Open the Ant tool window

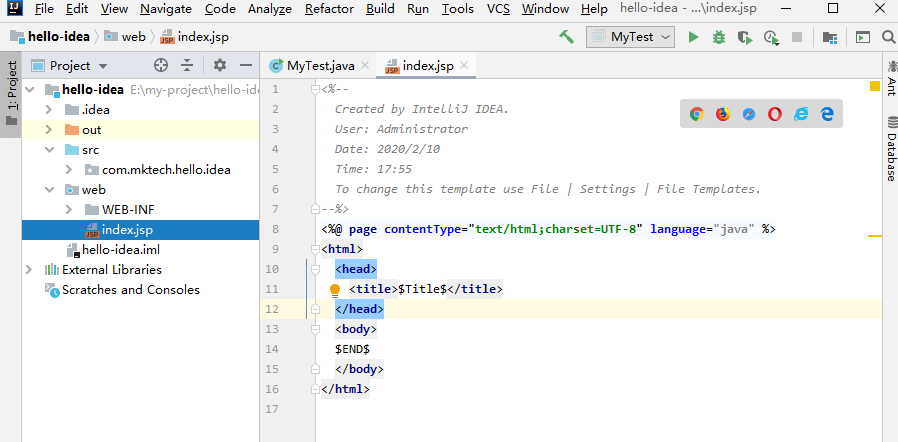(892, 78)
